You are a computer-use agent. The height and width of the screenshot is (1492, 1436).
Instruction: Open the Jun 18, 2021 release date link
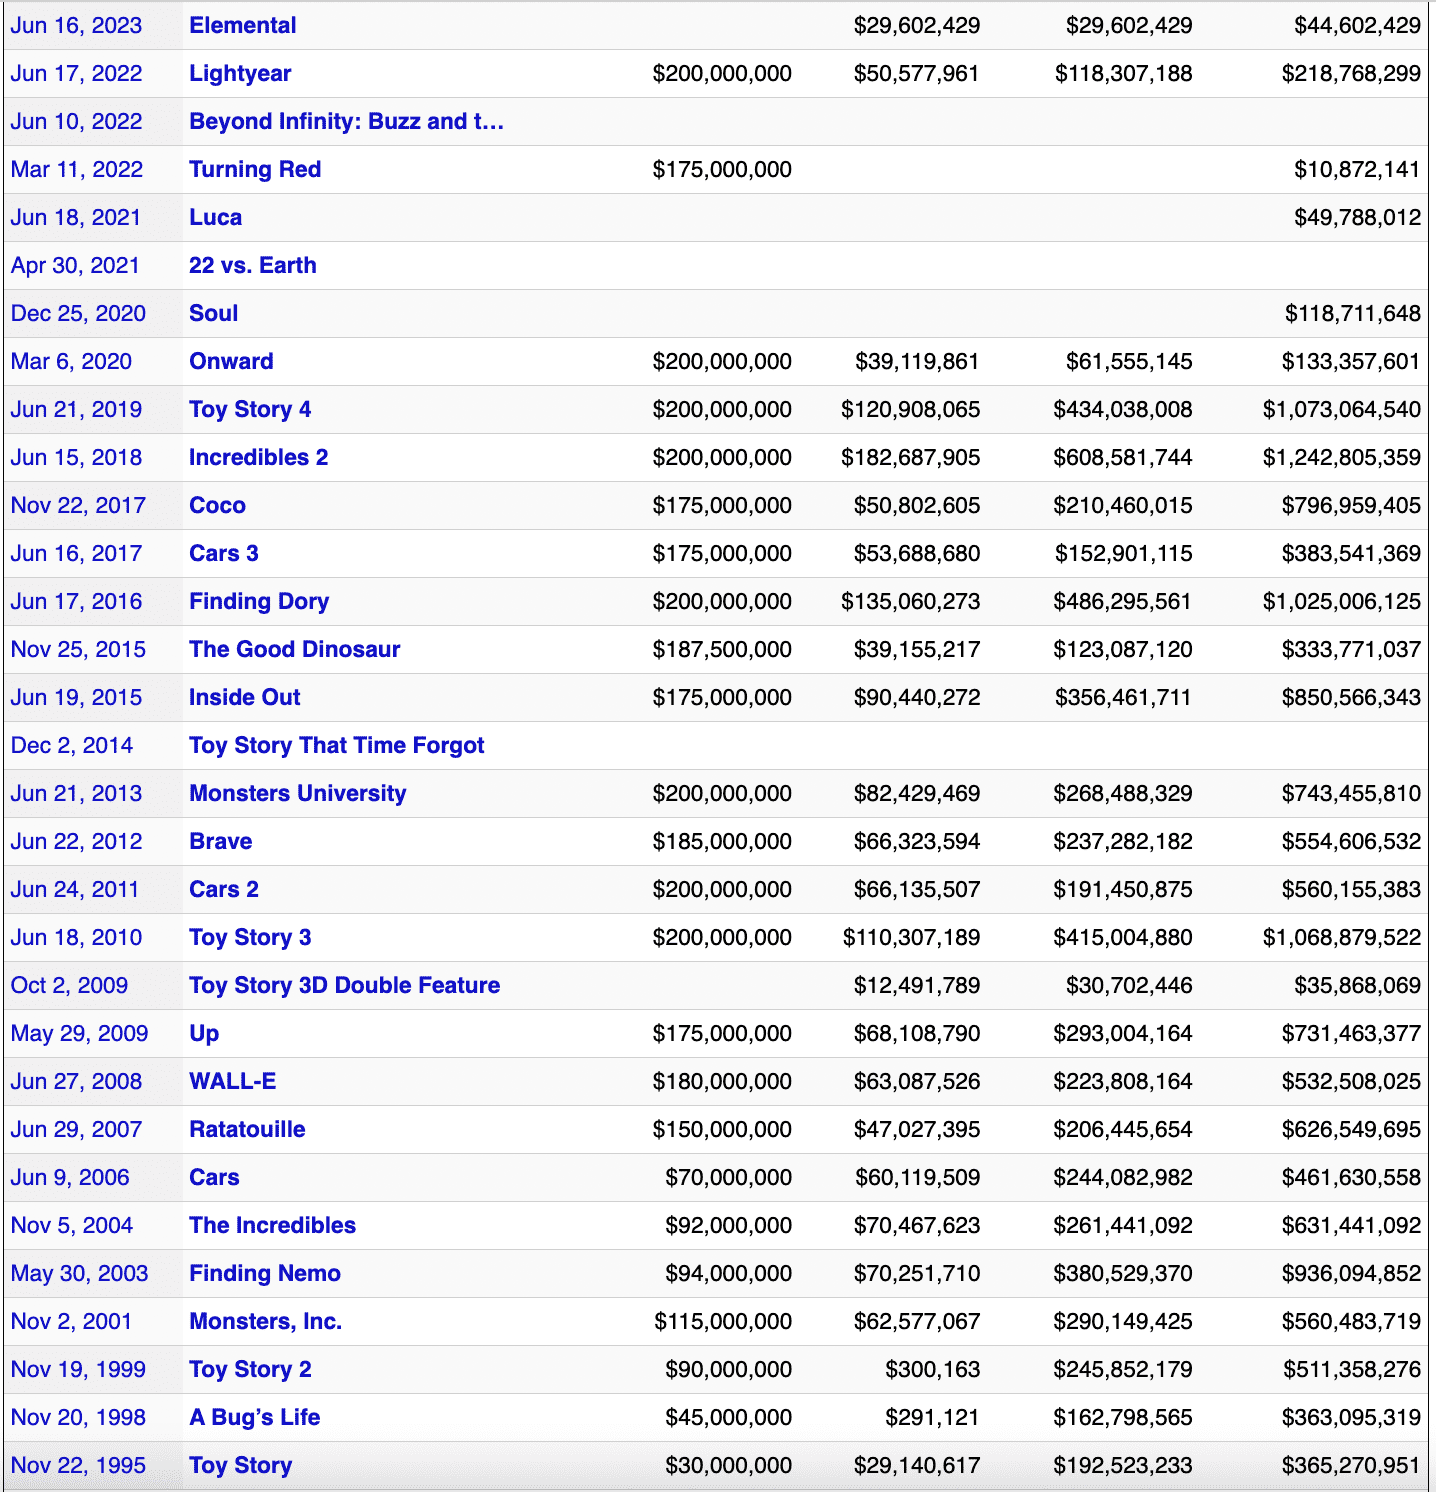(76, 218)
